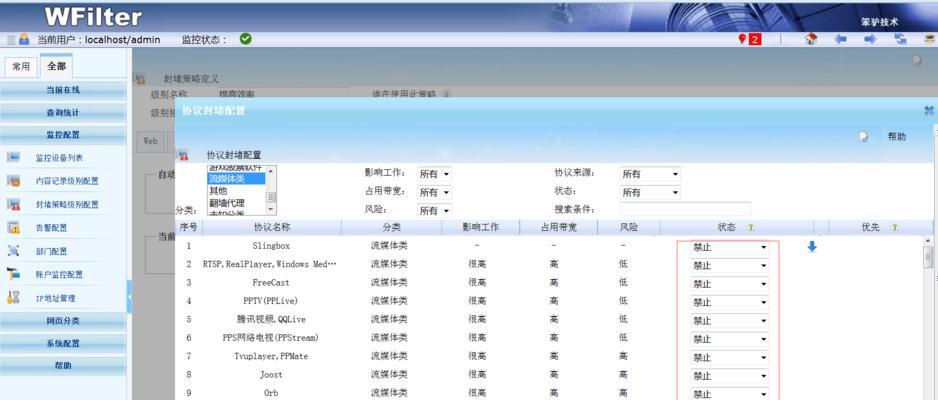Click the 告警配置 sidebar icon
The height and width of the screenshot is (400, 938).
pyautogui.click(x=14, y=227)
